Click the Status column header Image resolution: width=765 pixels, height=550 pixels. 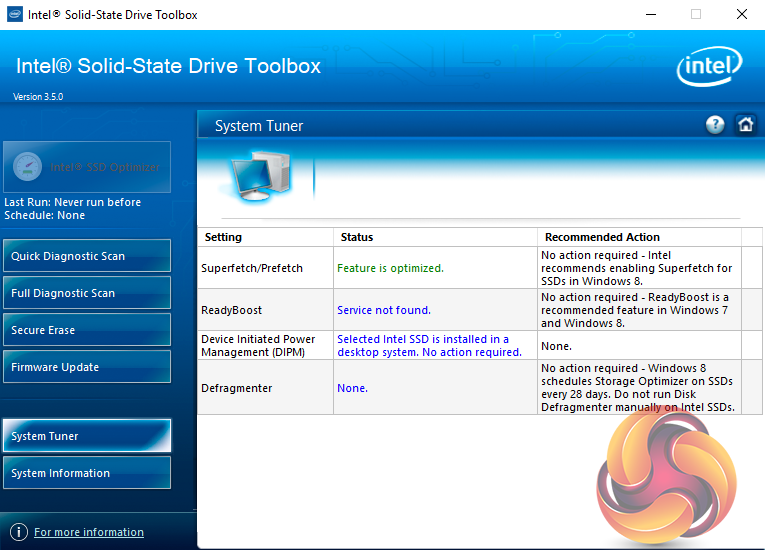(x=435, y=237)
